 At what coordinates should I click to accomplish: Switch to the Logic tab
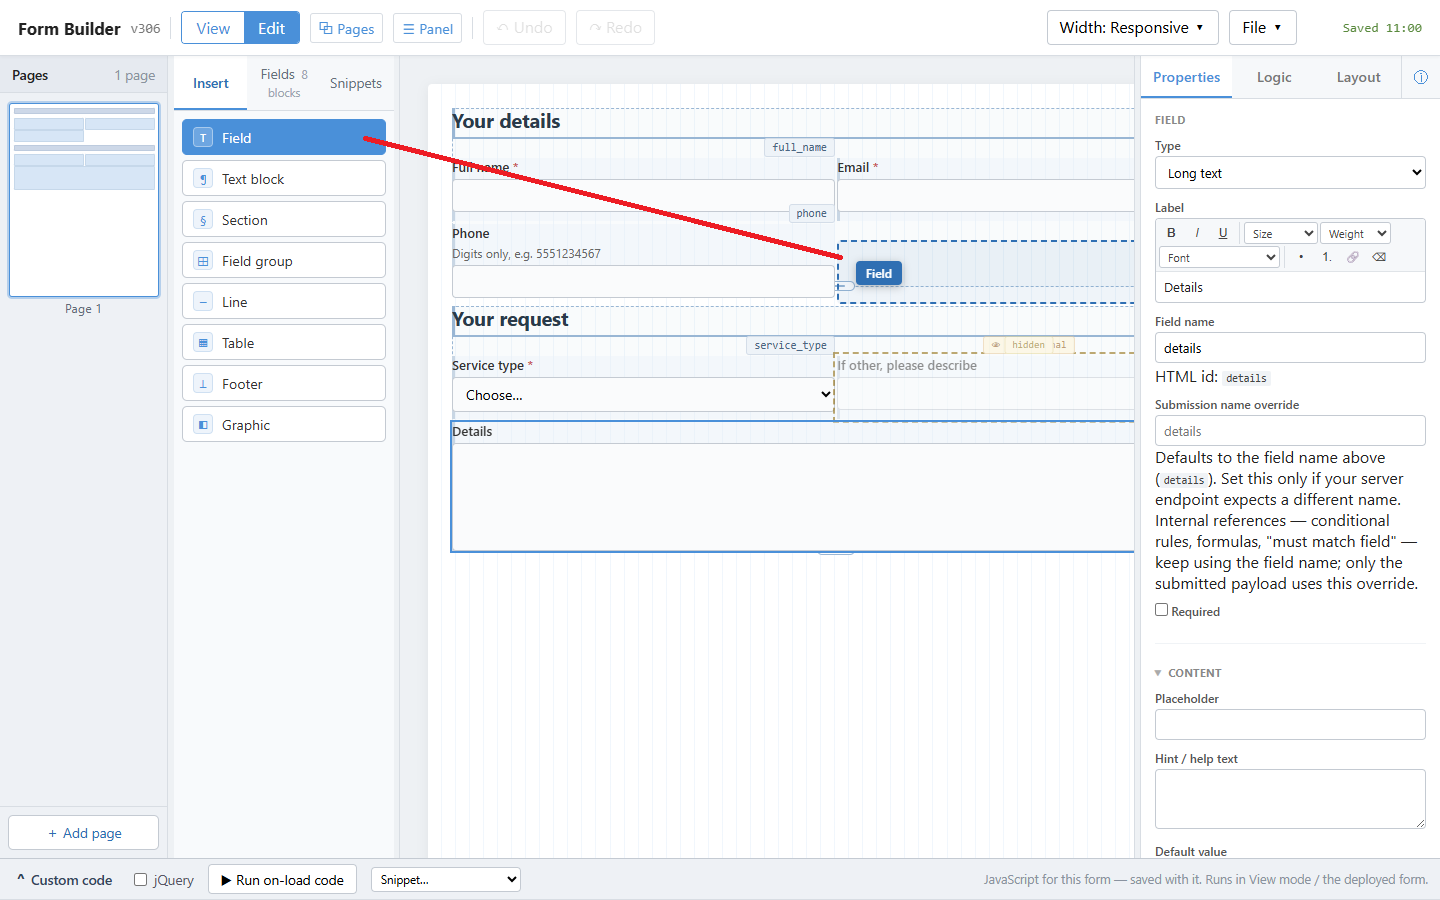pos(1274,77)
